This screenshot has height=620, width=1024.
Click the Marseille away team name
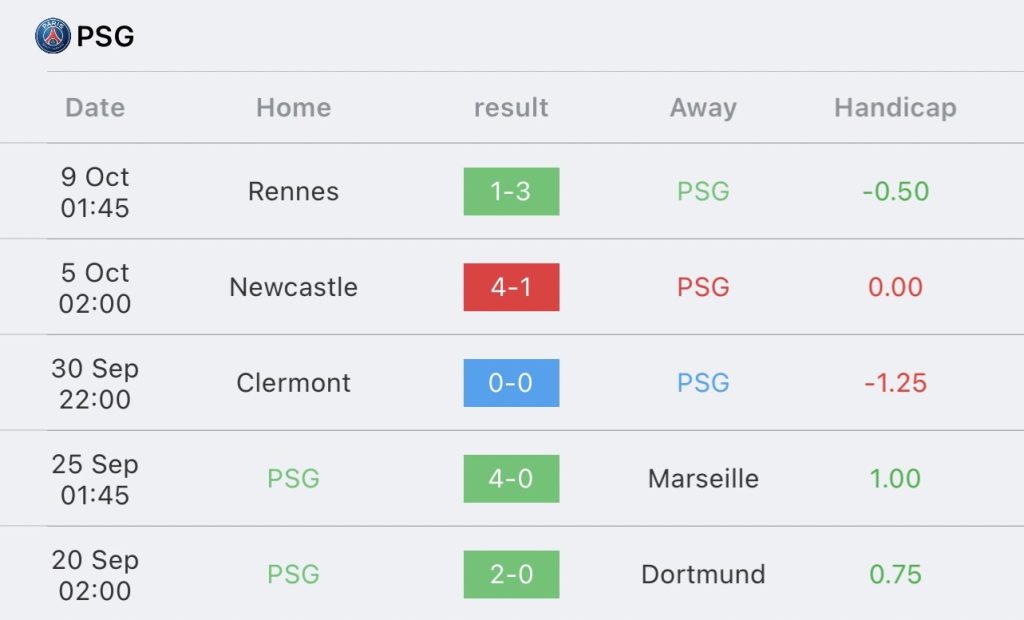[703, 479]
